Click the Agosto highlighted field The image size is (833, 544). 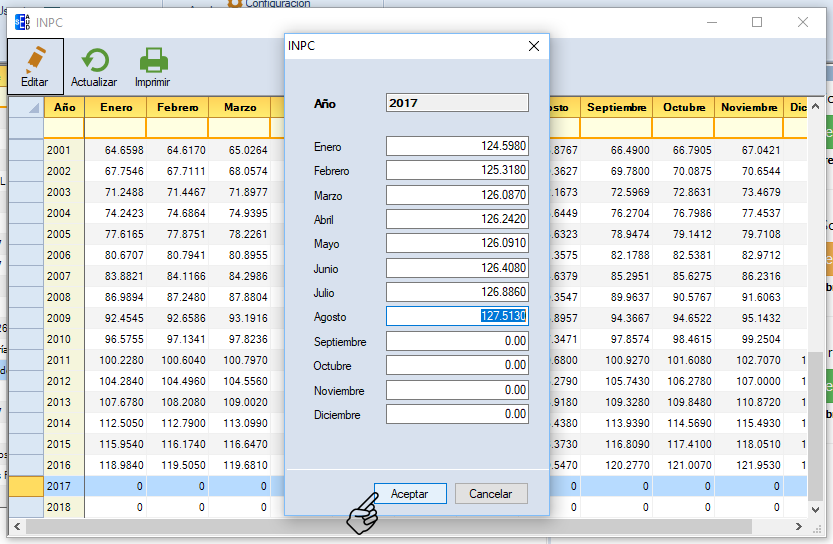pos(457,317)
